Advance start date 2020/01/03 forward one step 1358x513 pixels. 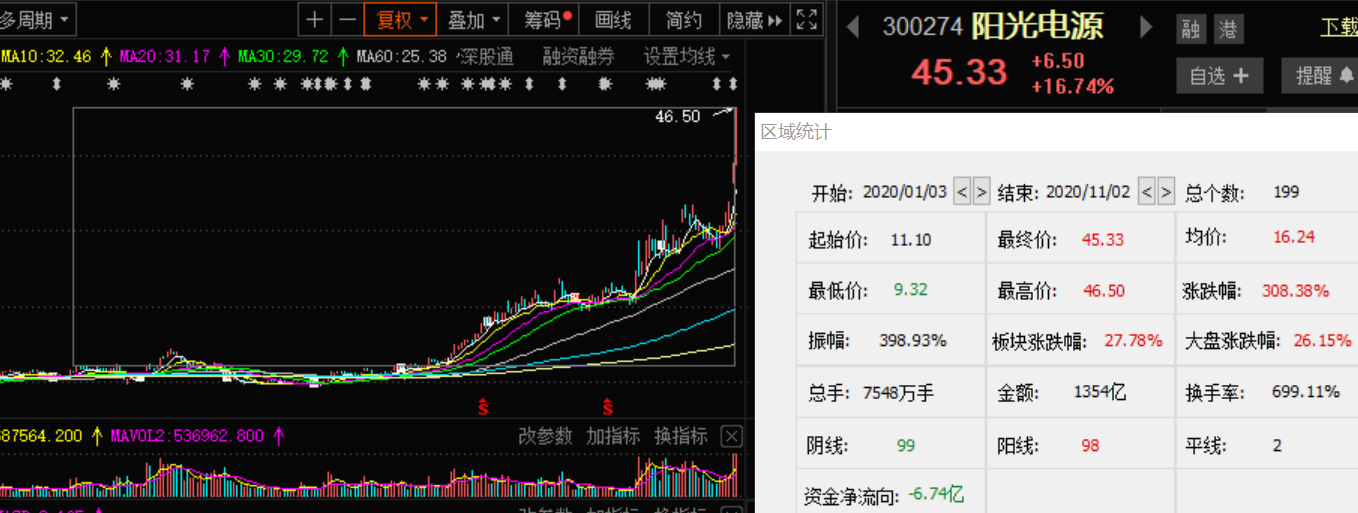982,192
